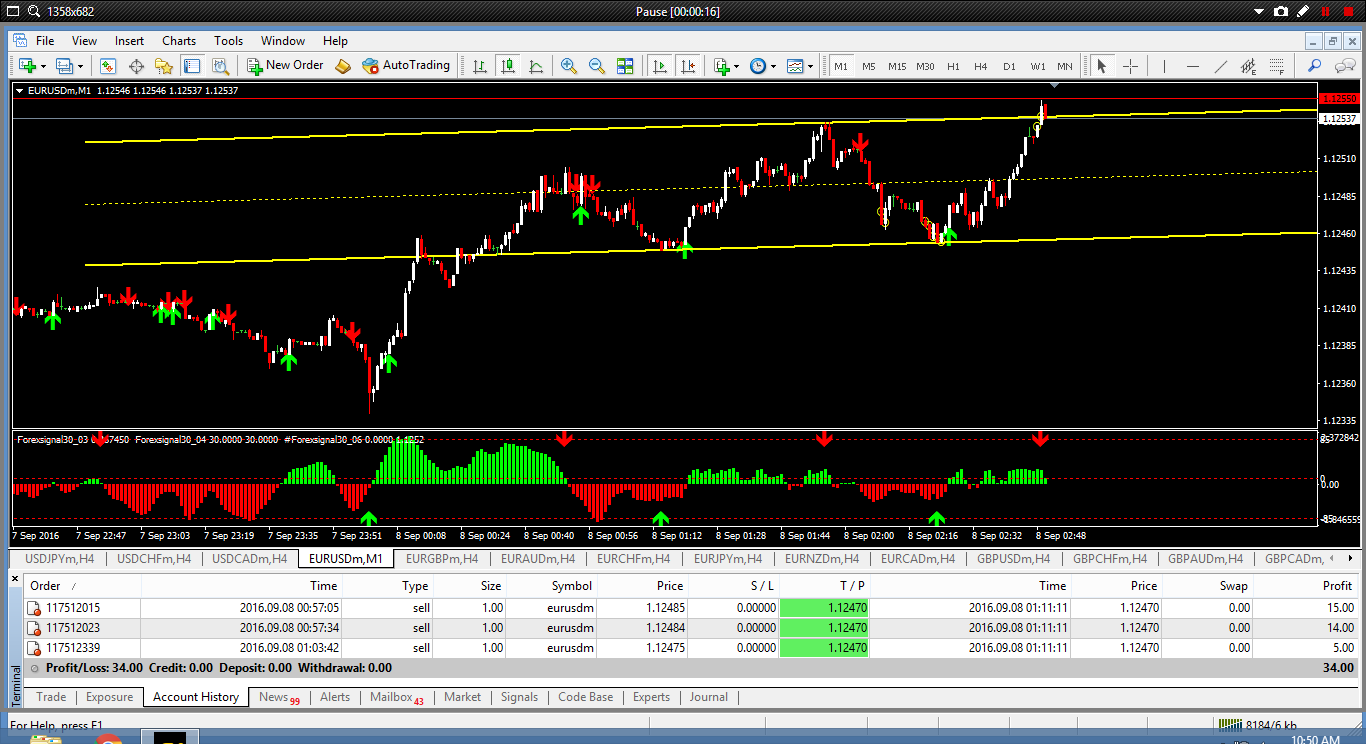Pick the vertical line drawing tool
This screenshot has width=1370, height=744.
tap(1164, 66)
